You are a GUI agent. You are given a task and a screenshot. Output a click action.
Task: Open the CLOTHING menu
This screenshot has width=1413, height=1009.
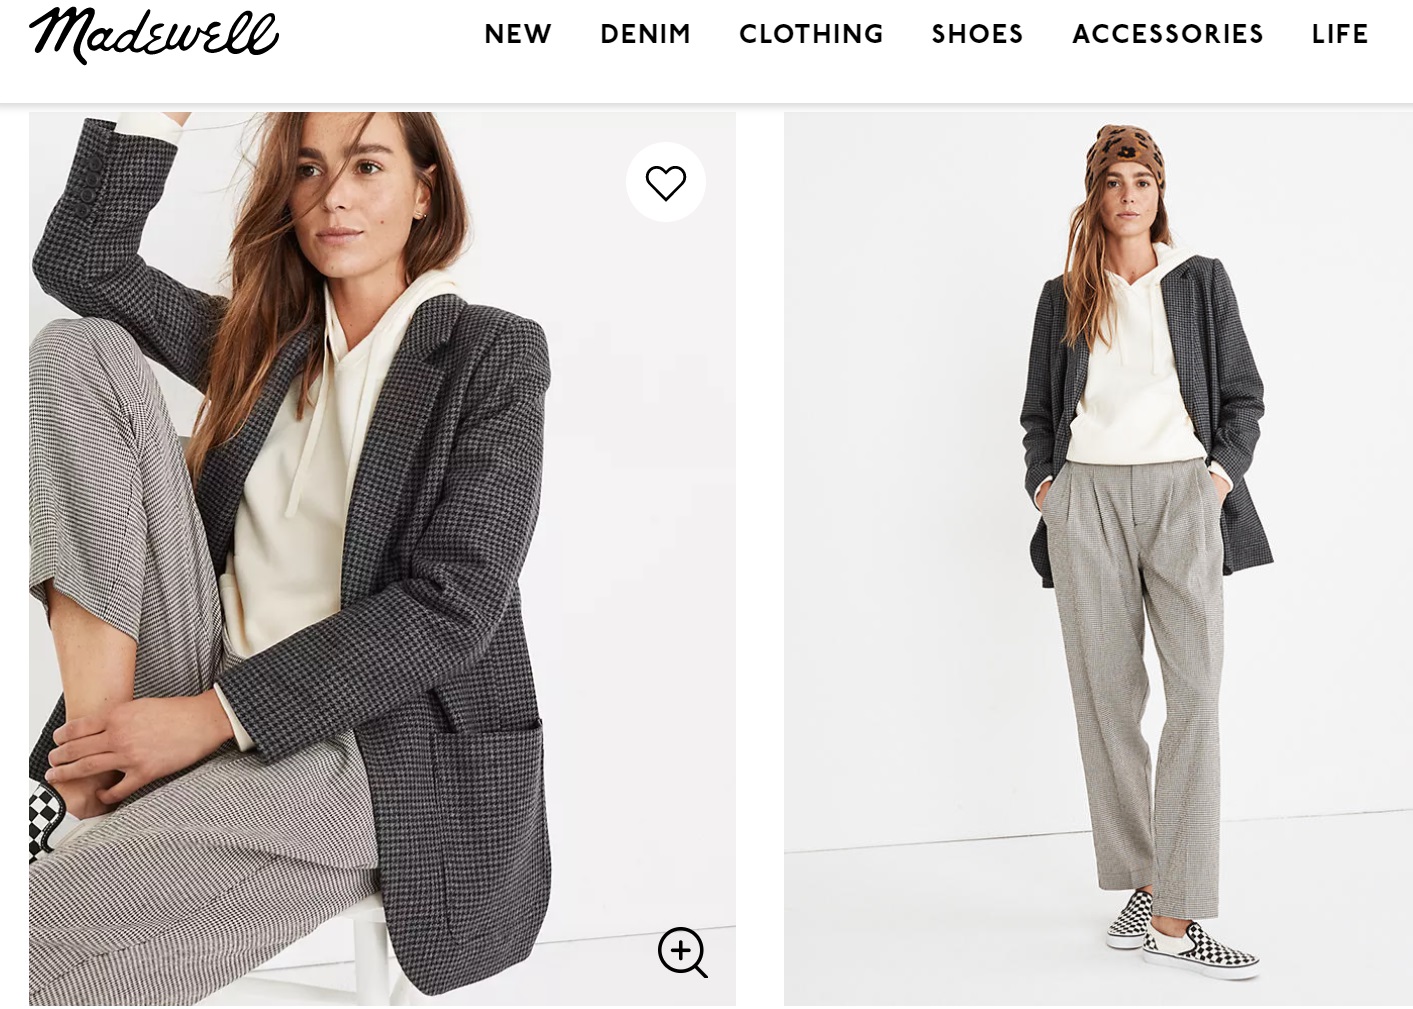coord(811,34)
